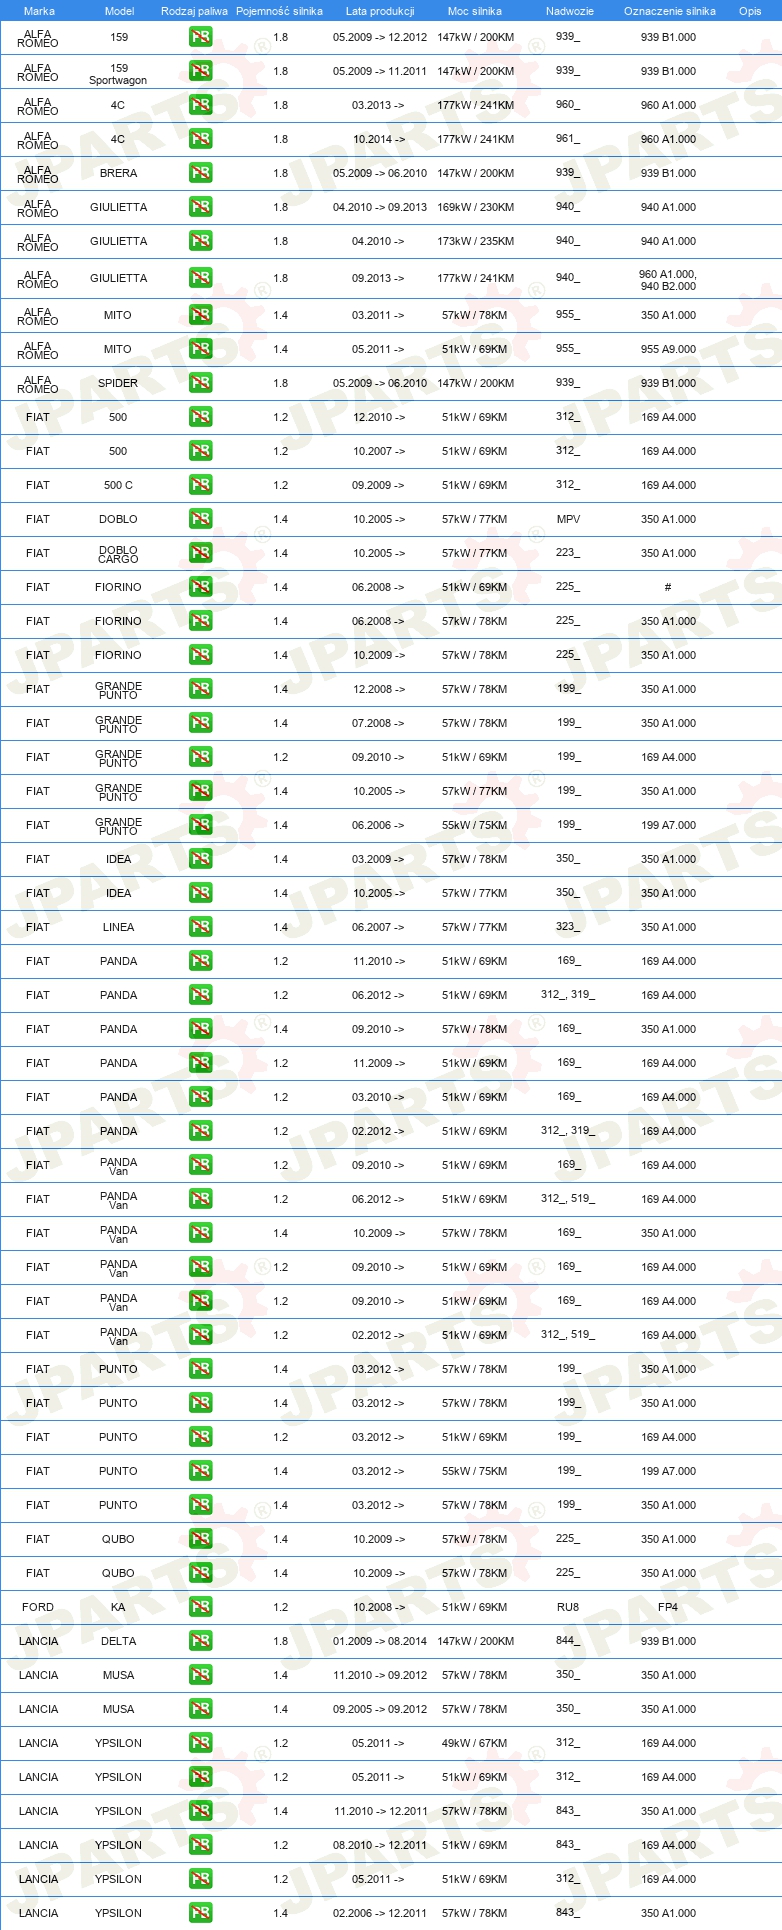782x1930 pixels.
Task: Click the '01.2009 -> 08.2014' production years cell
Action: tap(380, 1641)
